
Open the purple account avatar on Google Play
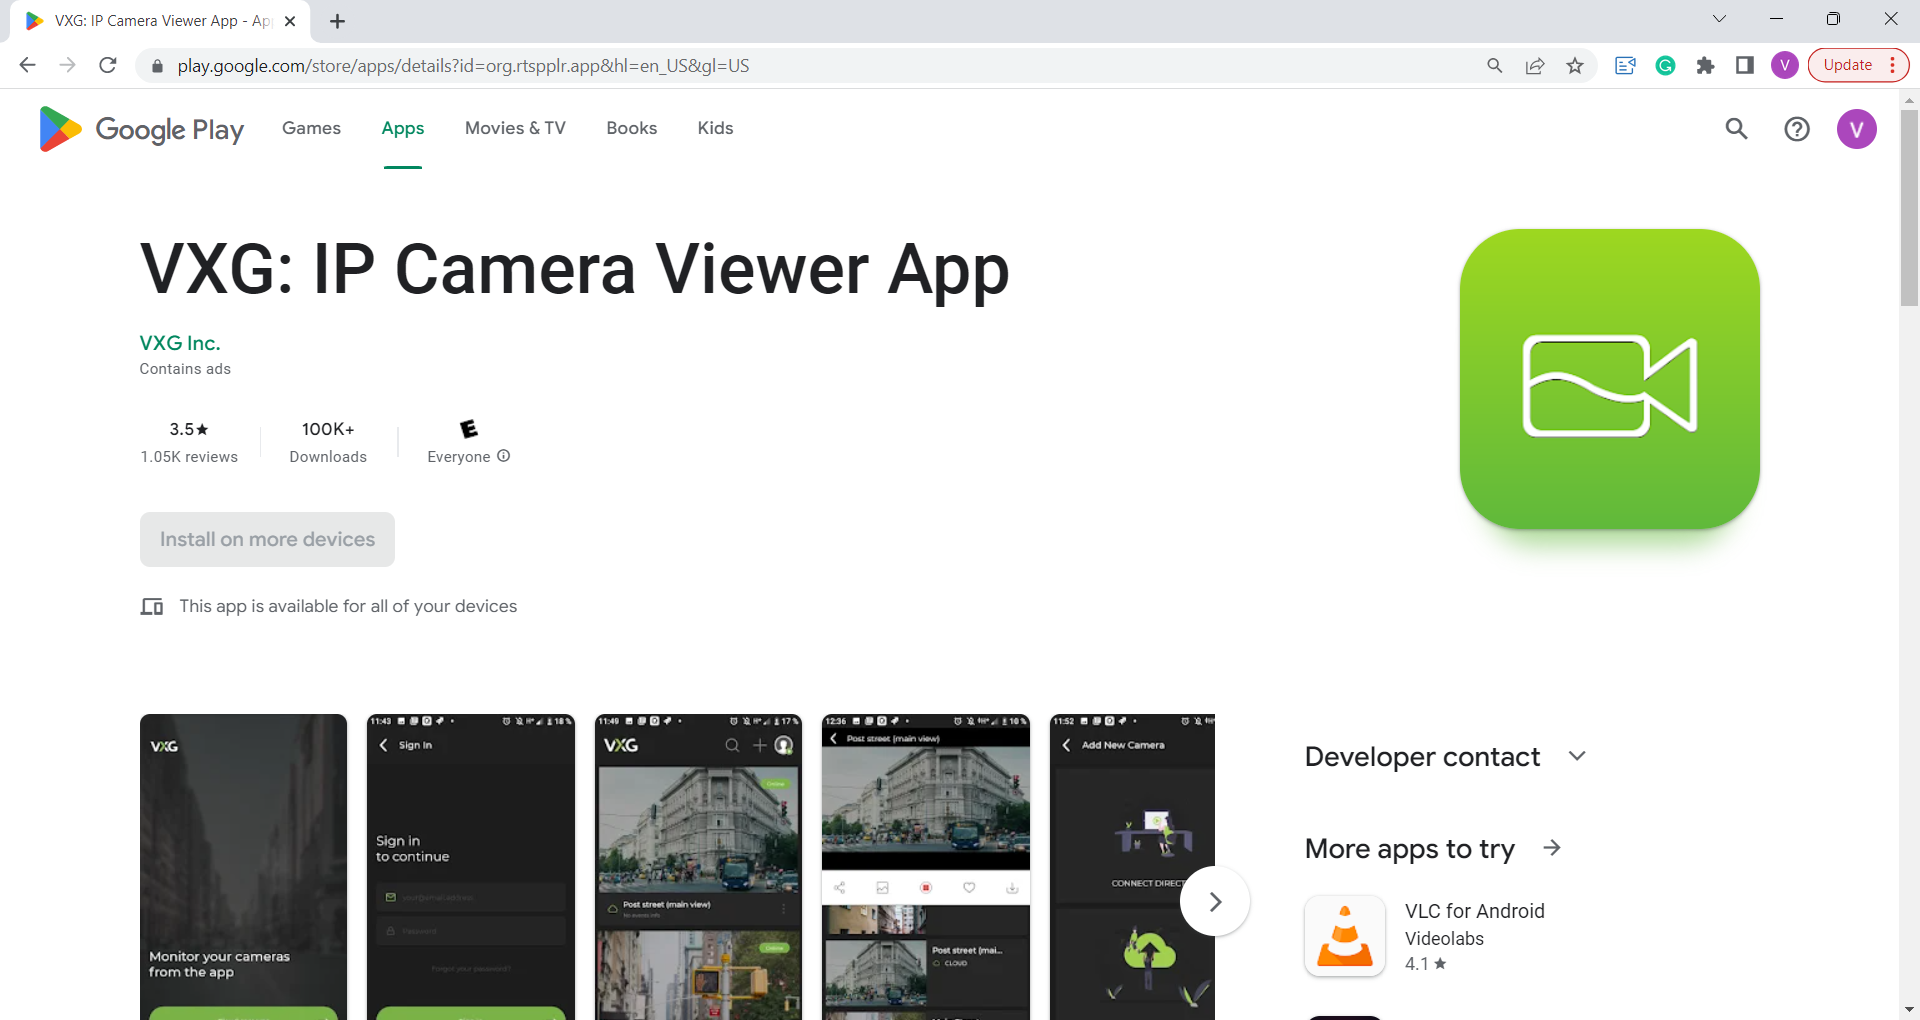[x=1856, y=129]
